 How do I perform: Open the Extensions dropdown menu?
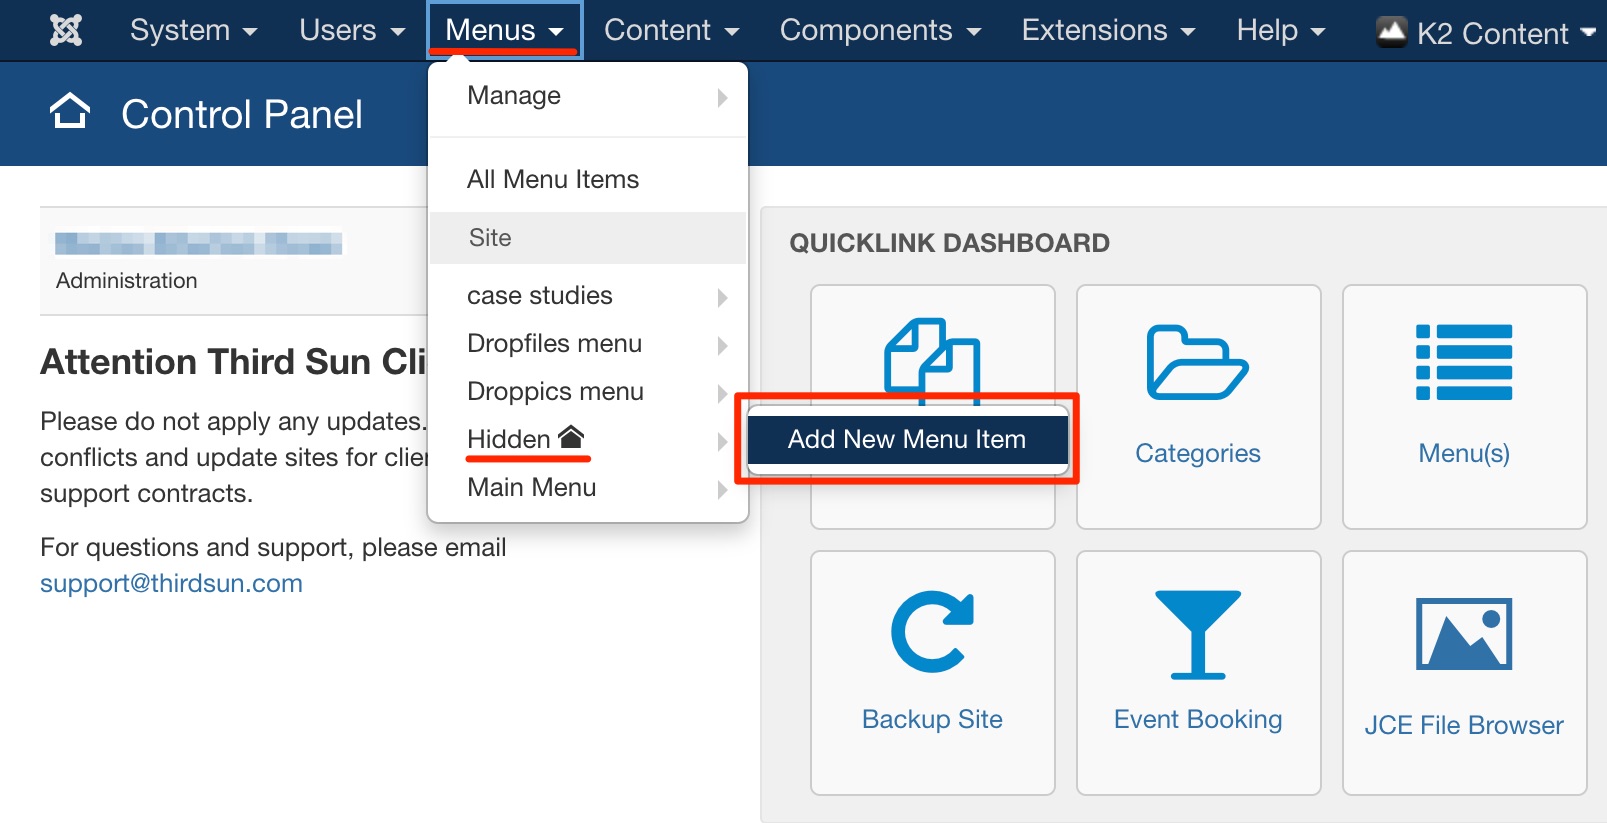pyautogui.click(x=1108, y=30)
